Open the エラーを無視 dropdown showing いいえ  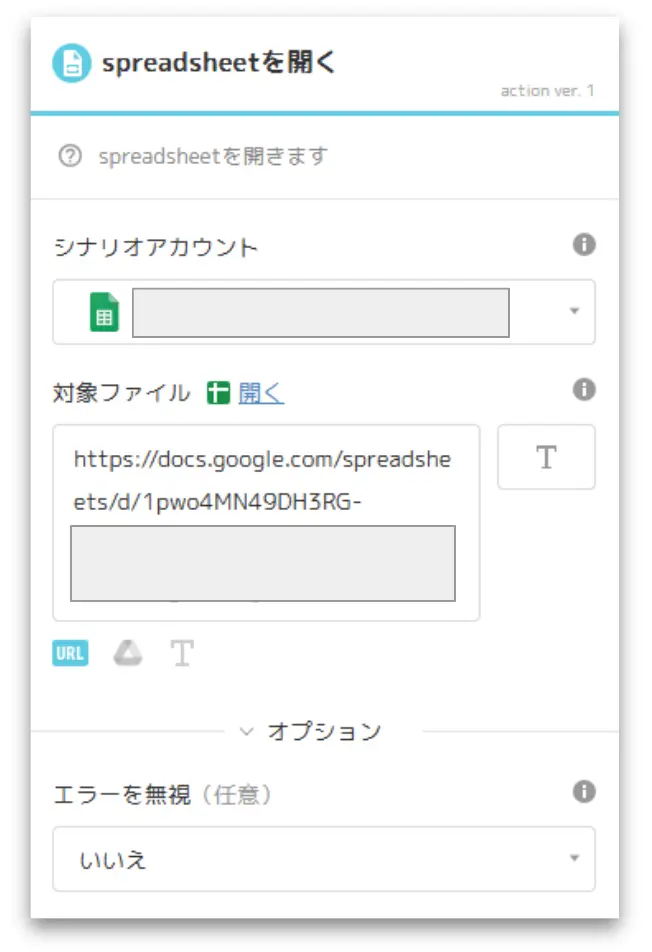[x=324, y=858]
